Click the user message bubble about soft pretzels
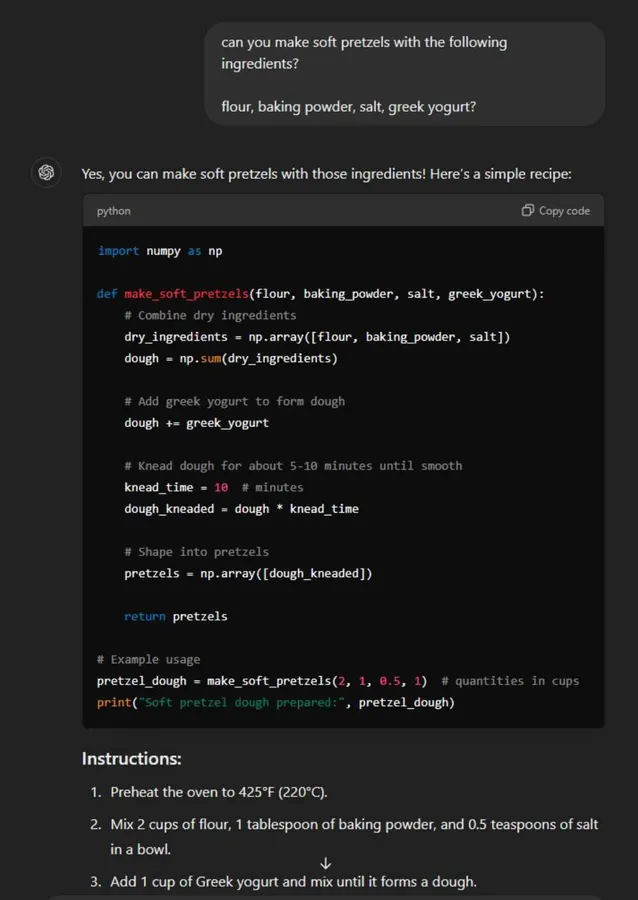Screen dimensions: 638x900 pos(404,74)
